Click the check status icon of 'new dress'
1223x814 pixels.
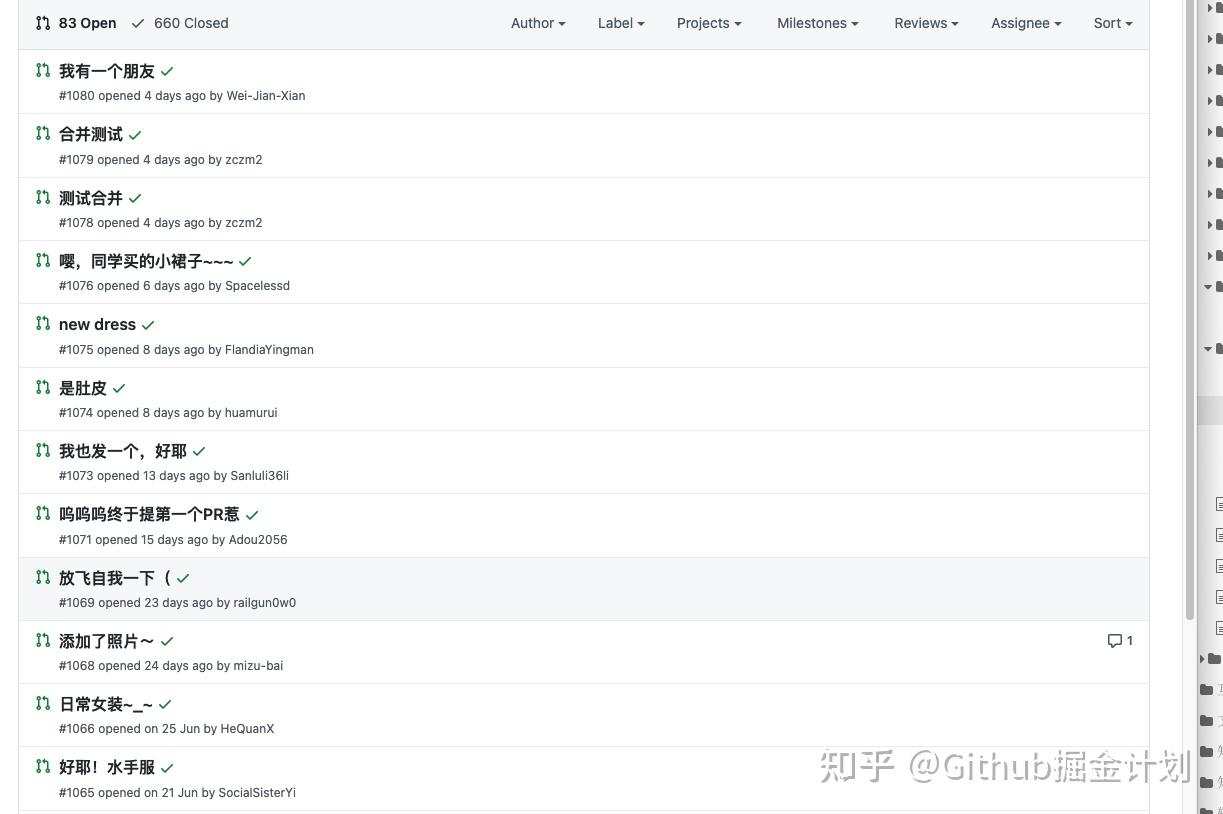coord(148,325)
